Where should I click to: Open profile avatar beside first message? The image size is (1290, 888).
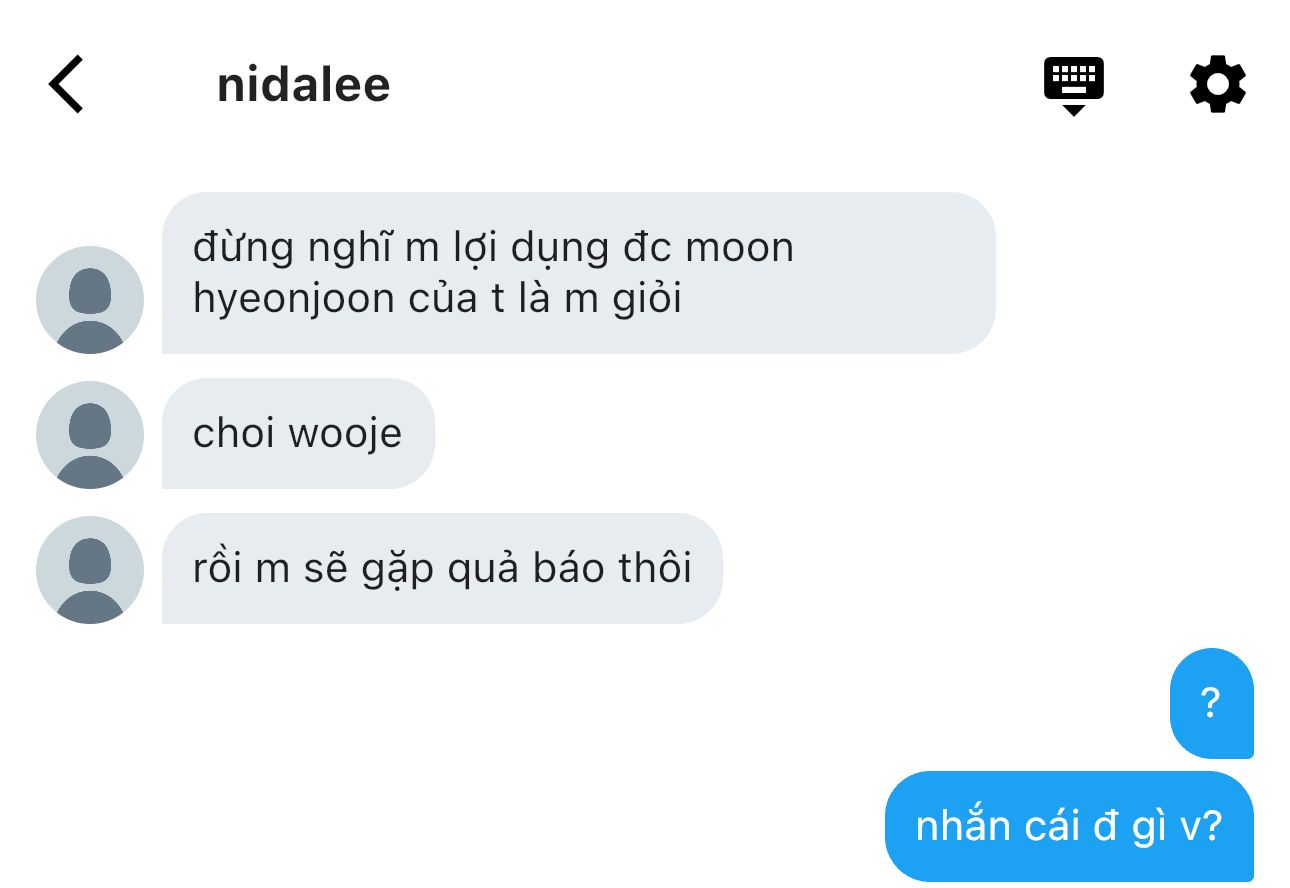pos(90,300)
